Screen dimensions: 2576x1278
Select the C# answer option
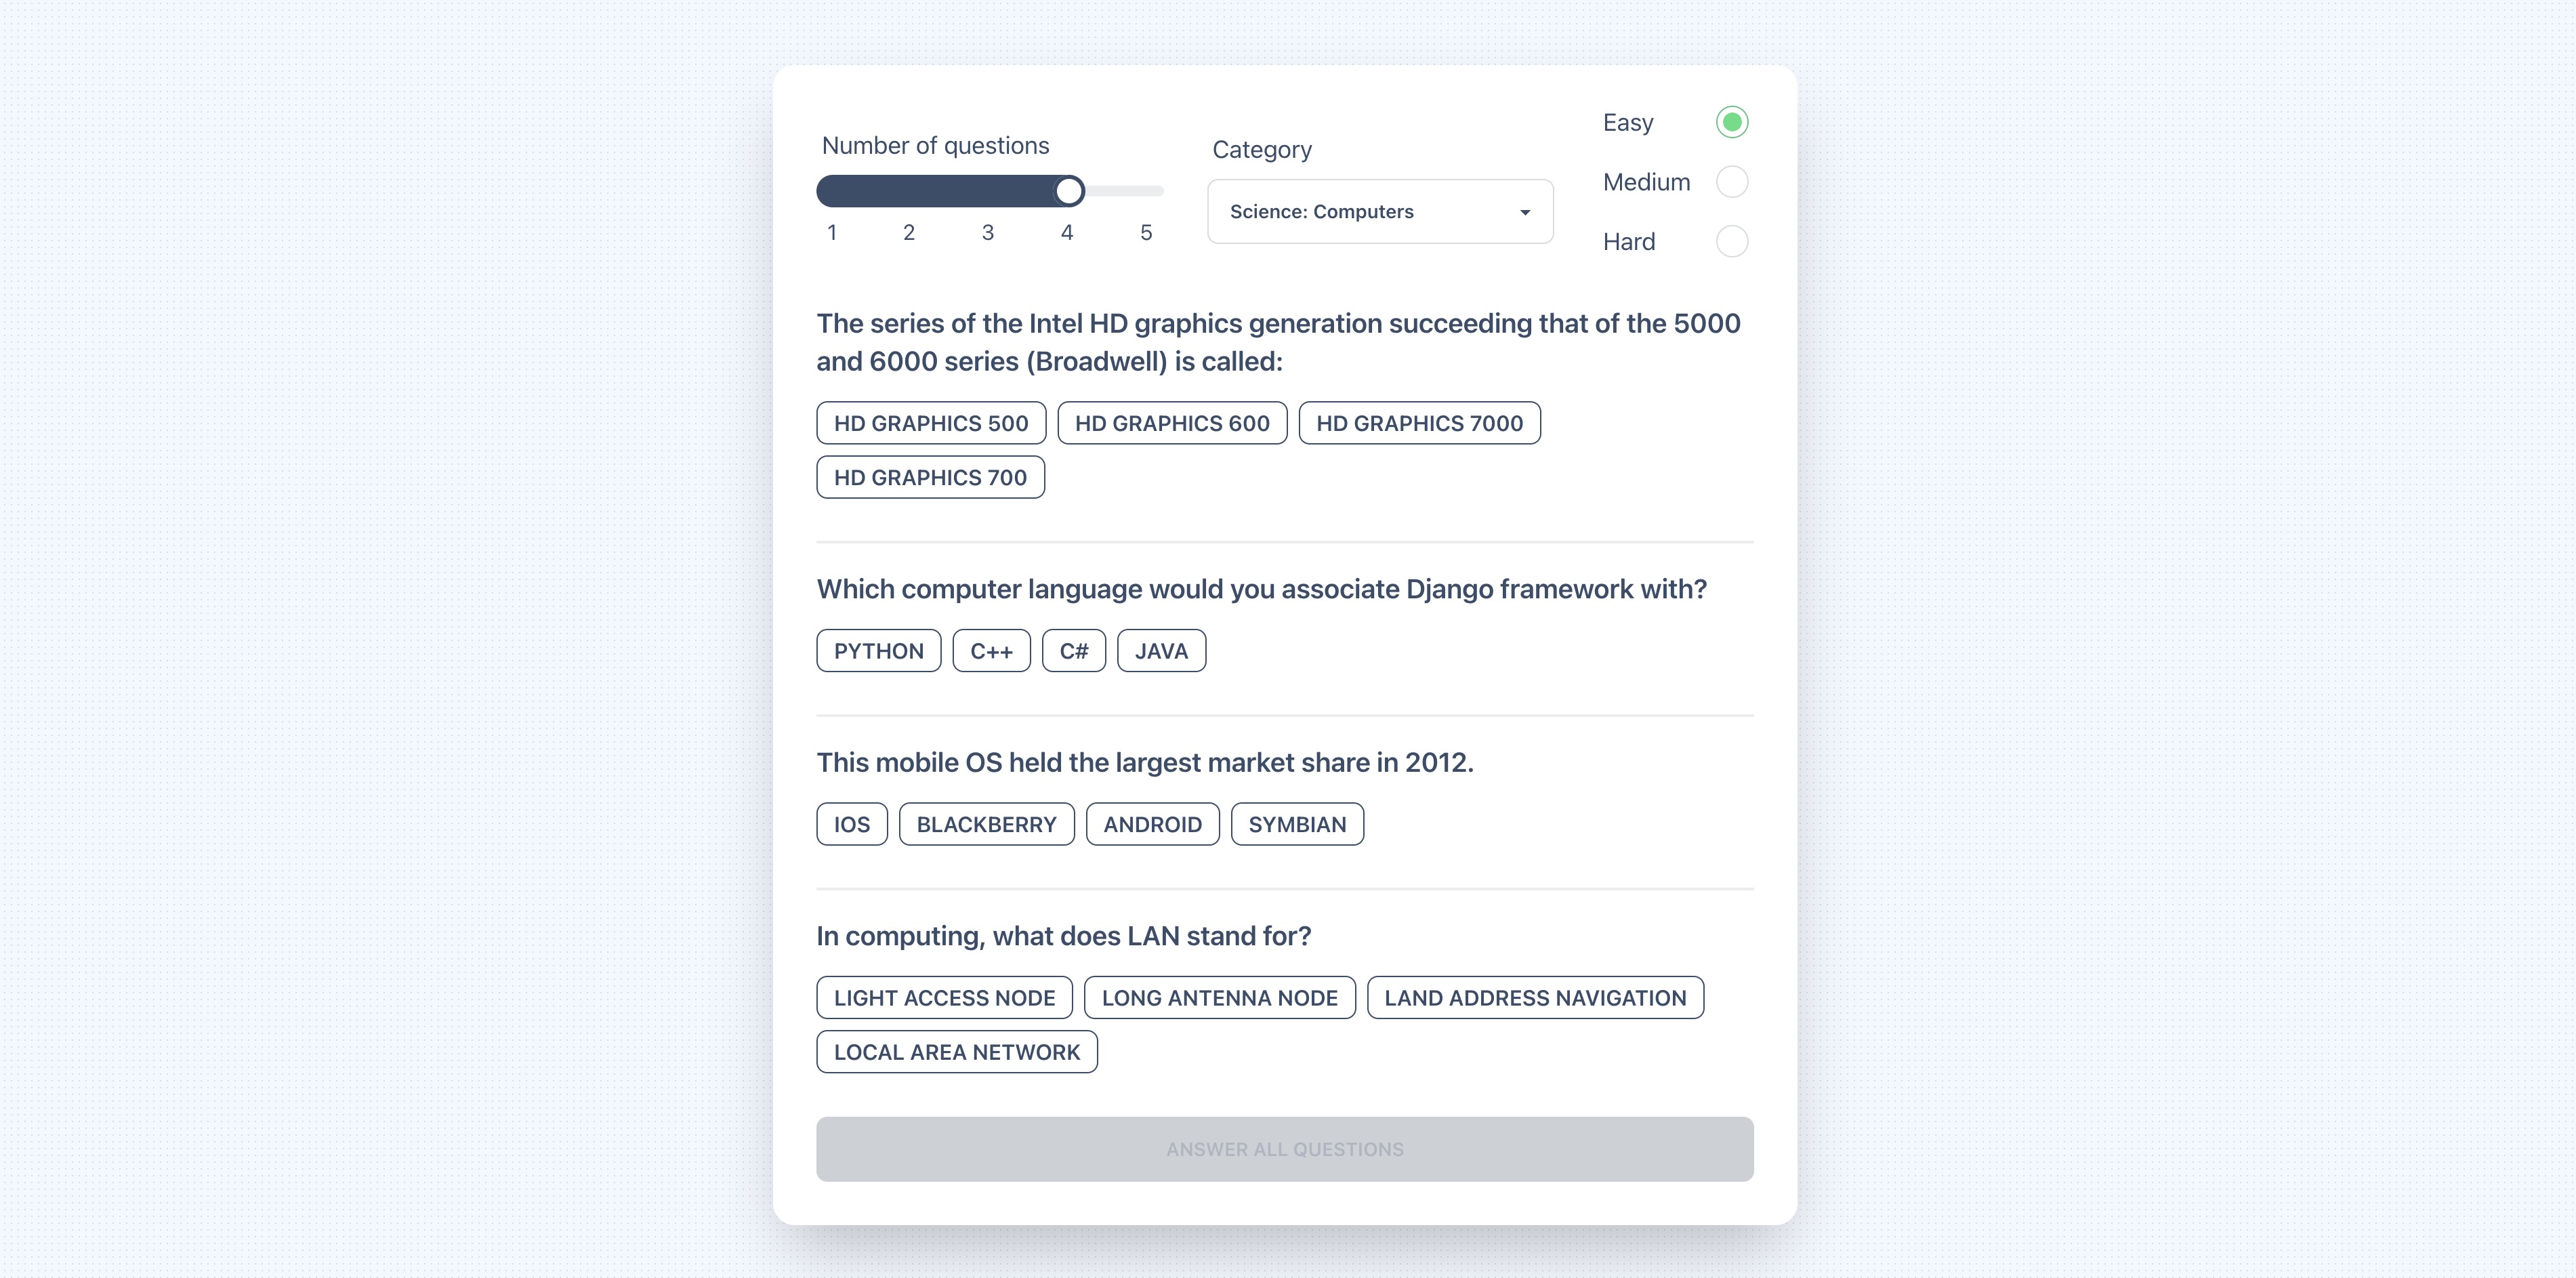[x=1074, y=651]
